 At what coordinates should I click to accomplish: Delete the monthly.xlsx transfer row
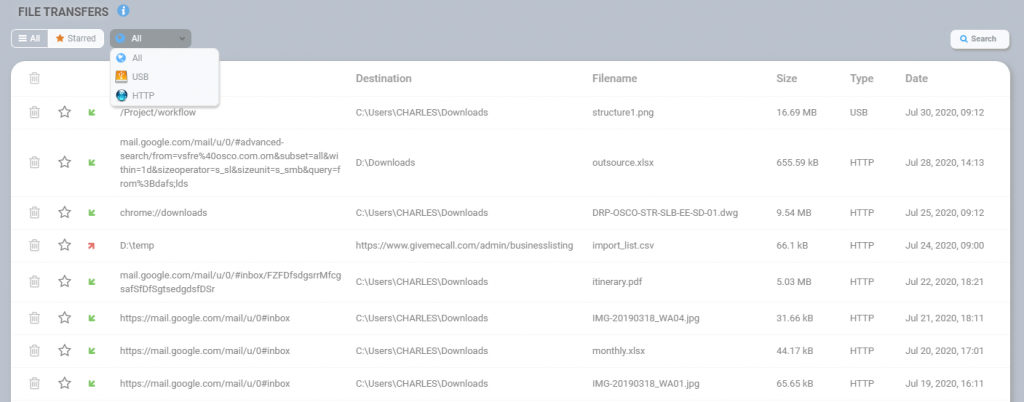pyautogui.click(x=35, y=351)
